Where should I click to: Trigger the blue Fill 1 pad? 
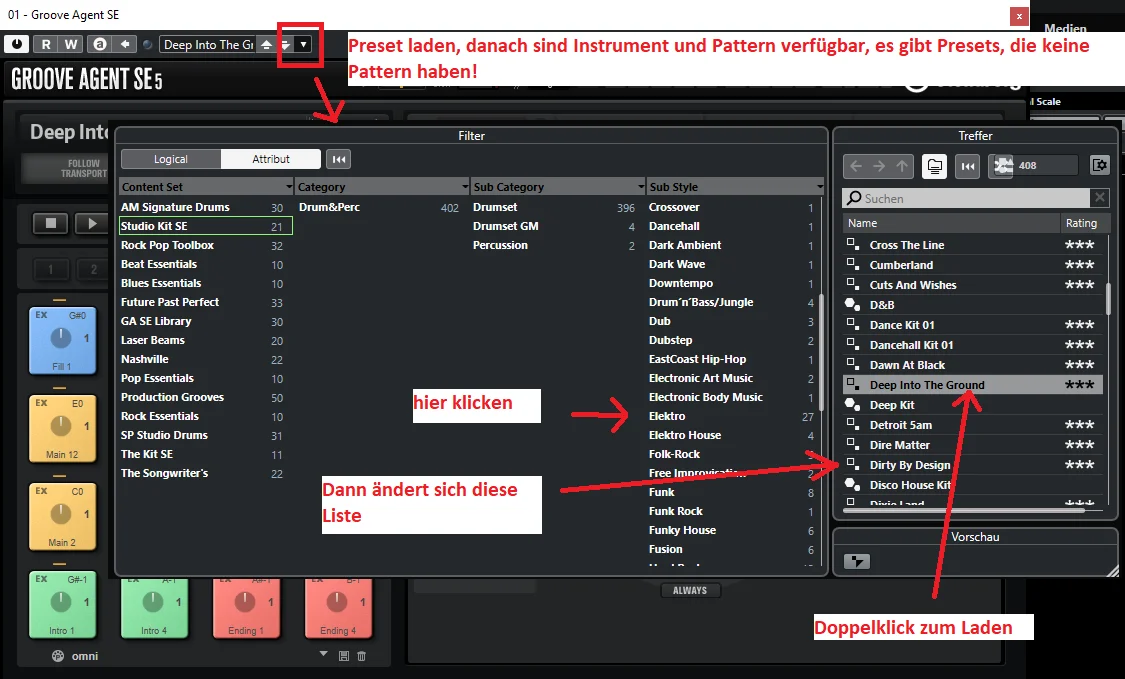[x=62, y=341]
